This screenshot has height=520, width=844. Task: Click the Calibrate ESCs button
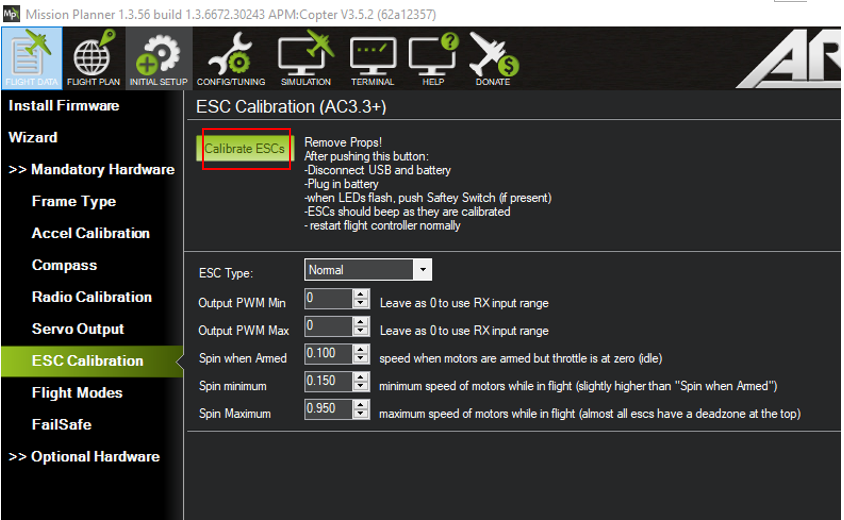pos(245,149)
